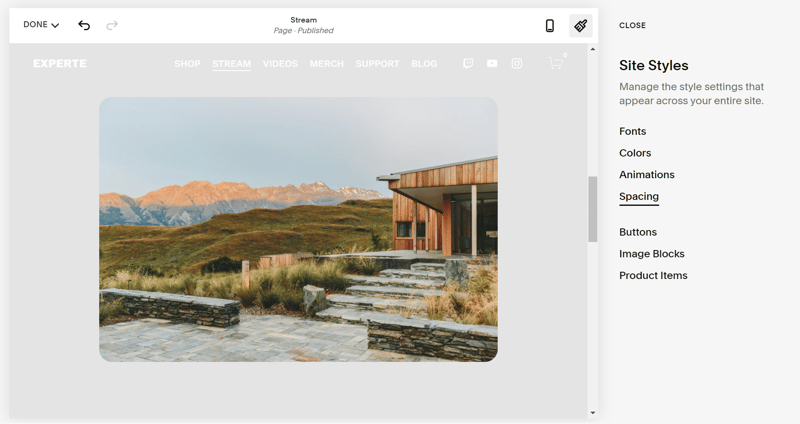This screenshot has height=424, width=800.
Task: Open the Twitch social icon link
Action: 468,63
